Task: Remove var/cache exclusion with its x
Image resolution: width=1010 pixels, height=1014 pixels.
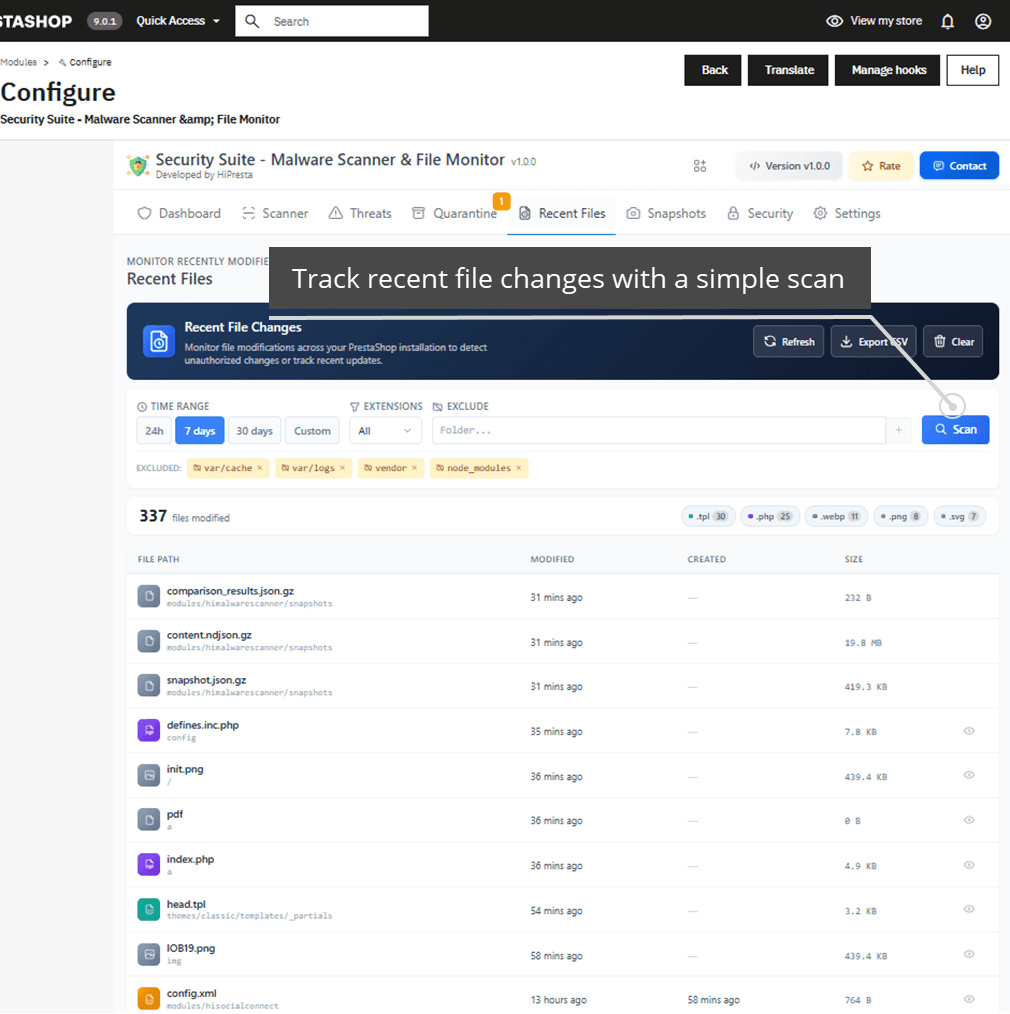Action: (260, 468)
